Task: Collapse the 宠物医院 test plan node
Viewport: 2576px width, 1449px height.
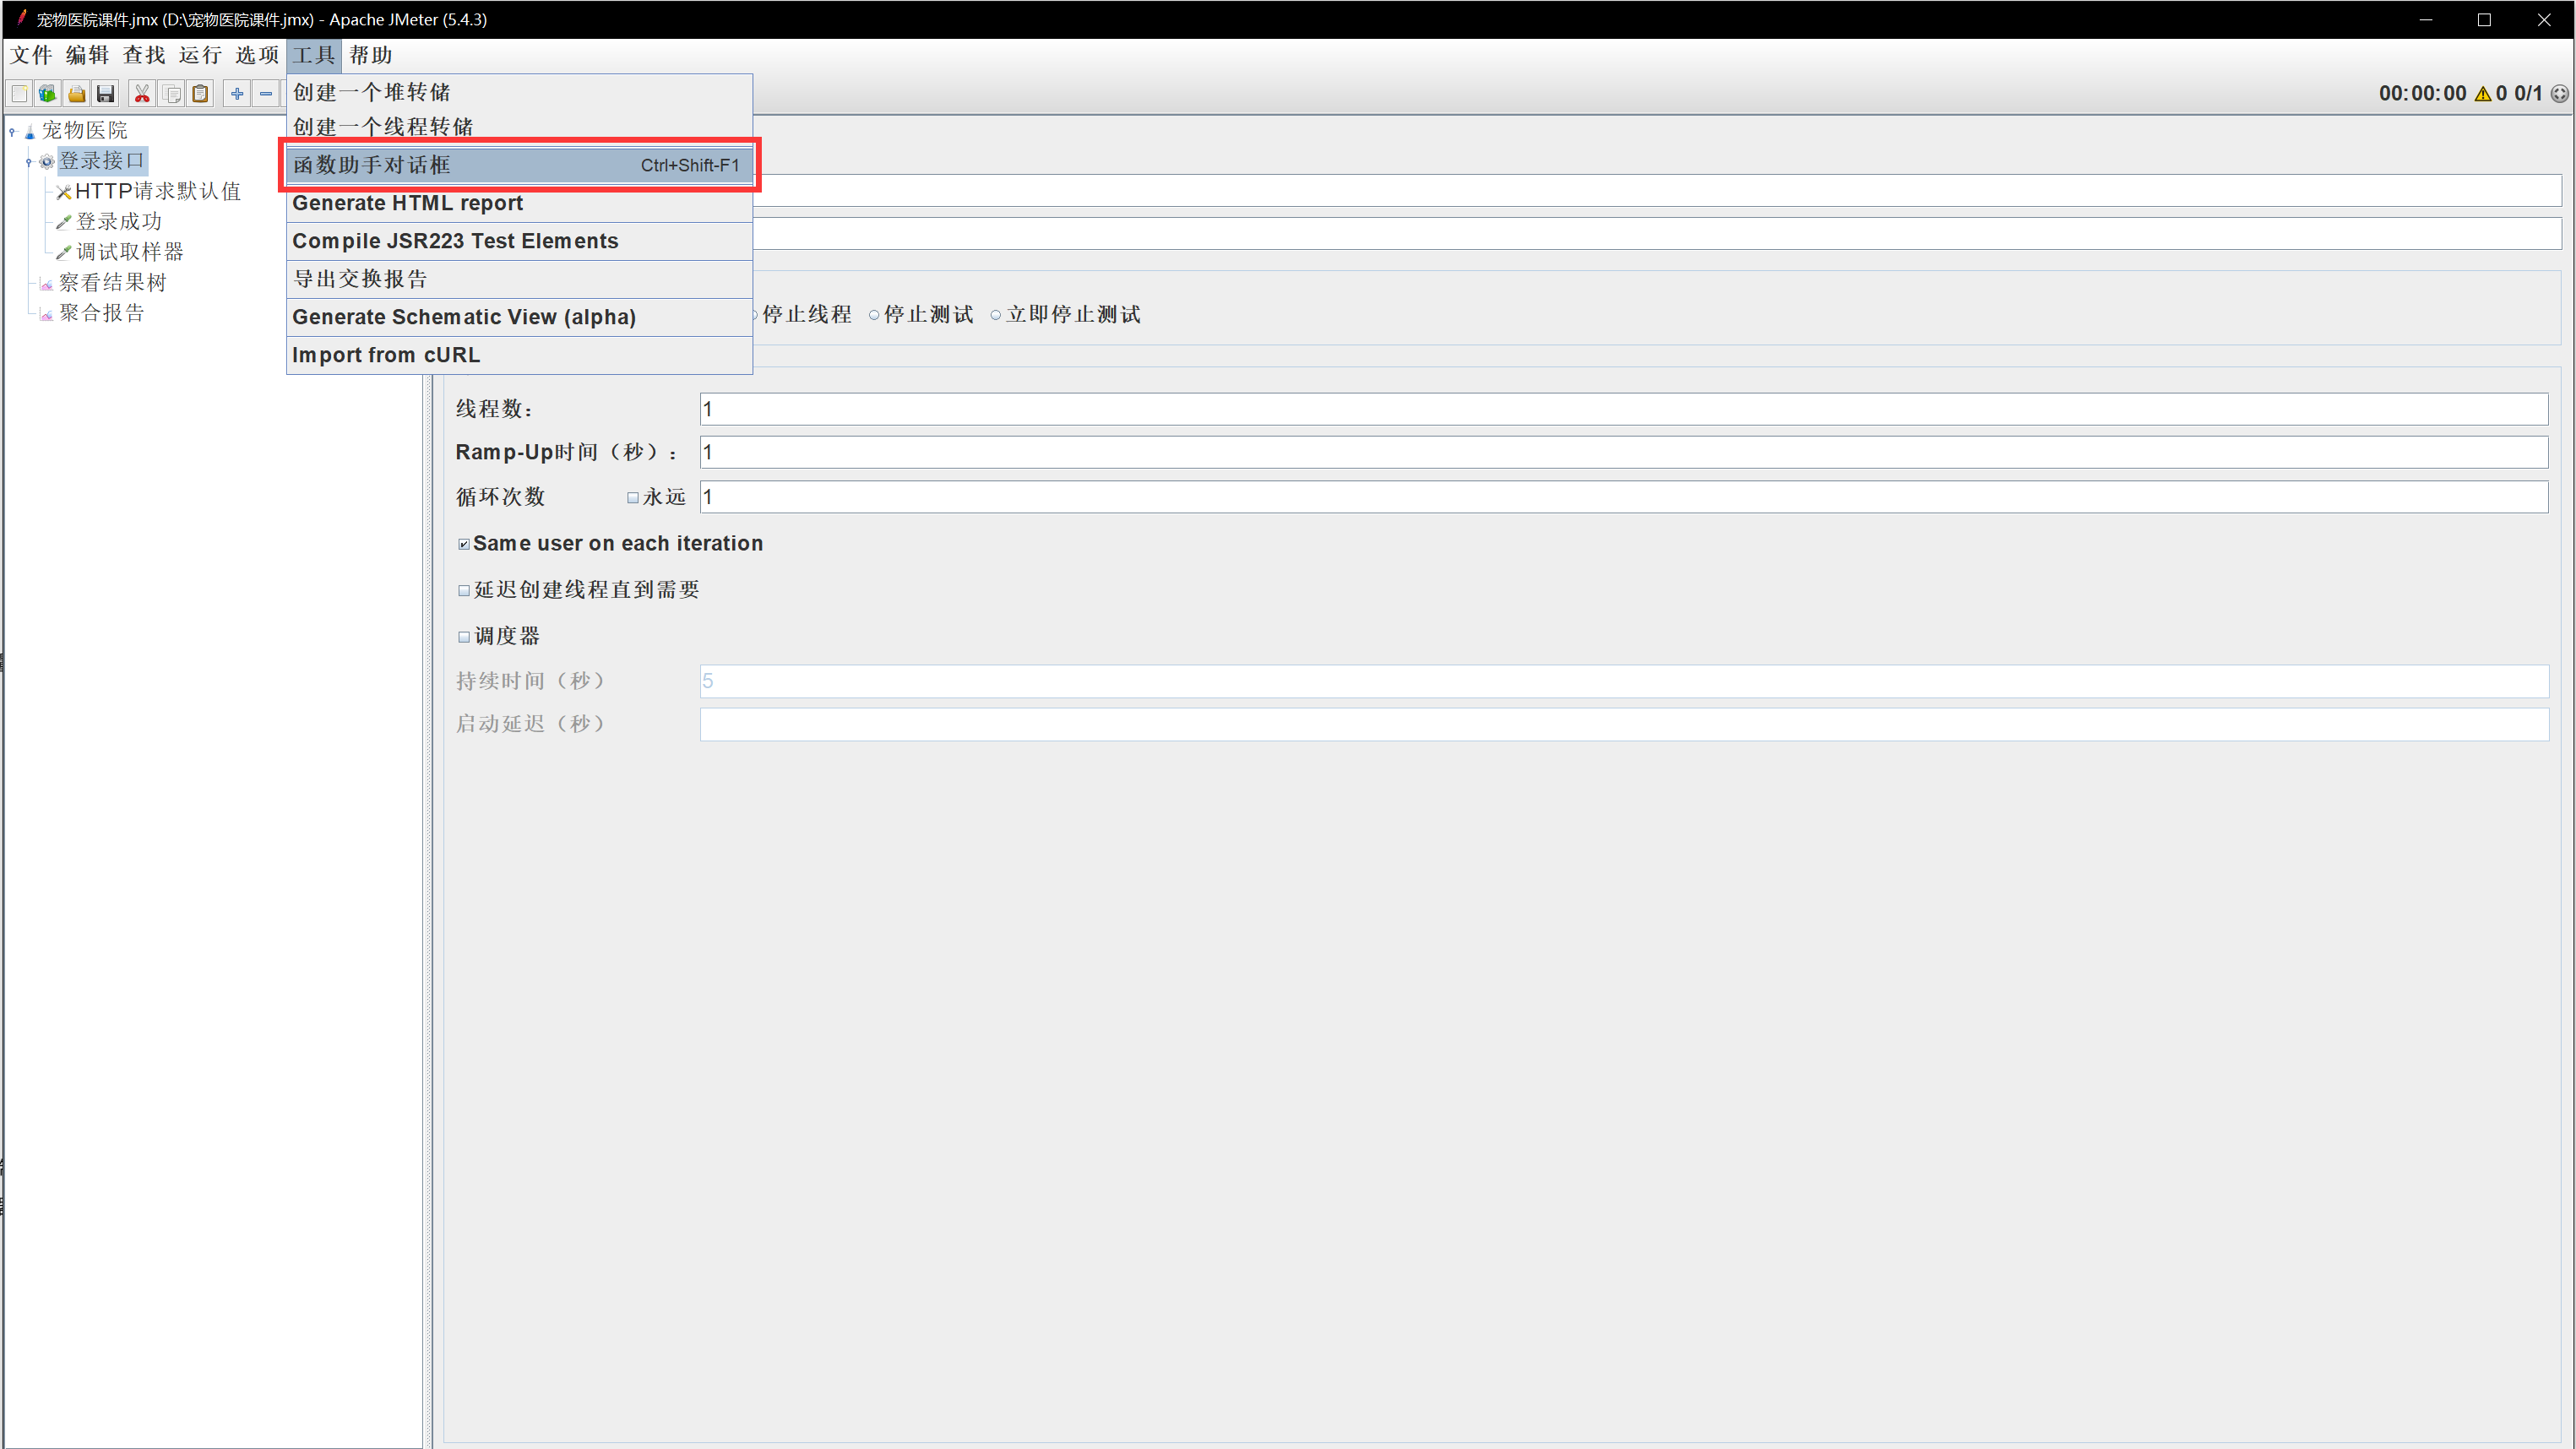Action: (x=12, y=132)
